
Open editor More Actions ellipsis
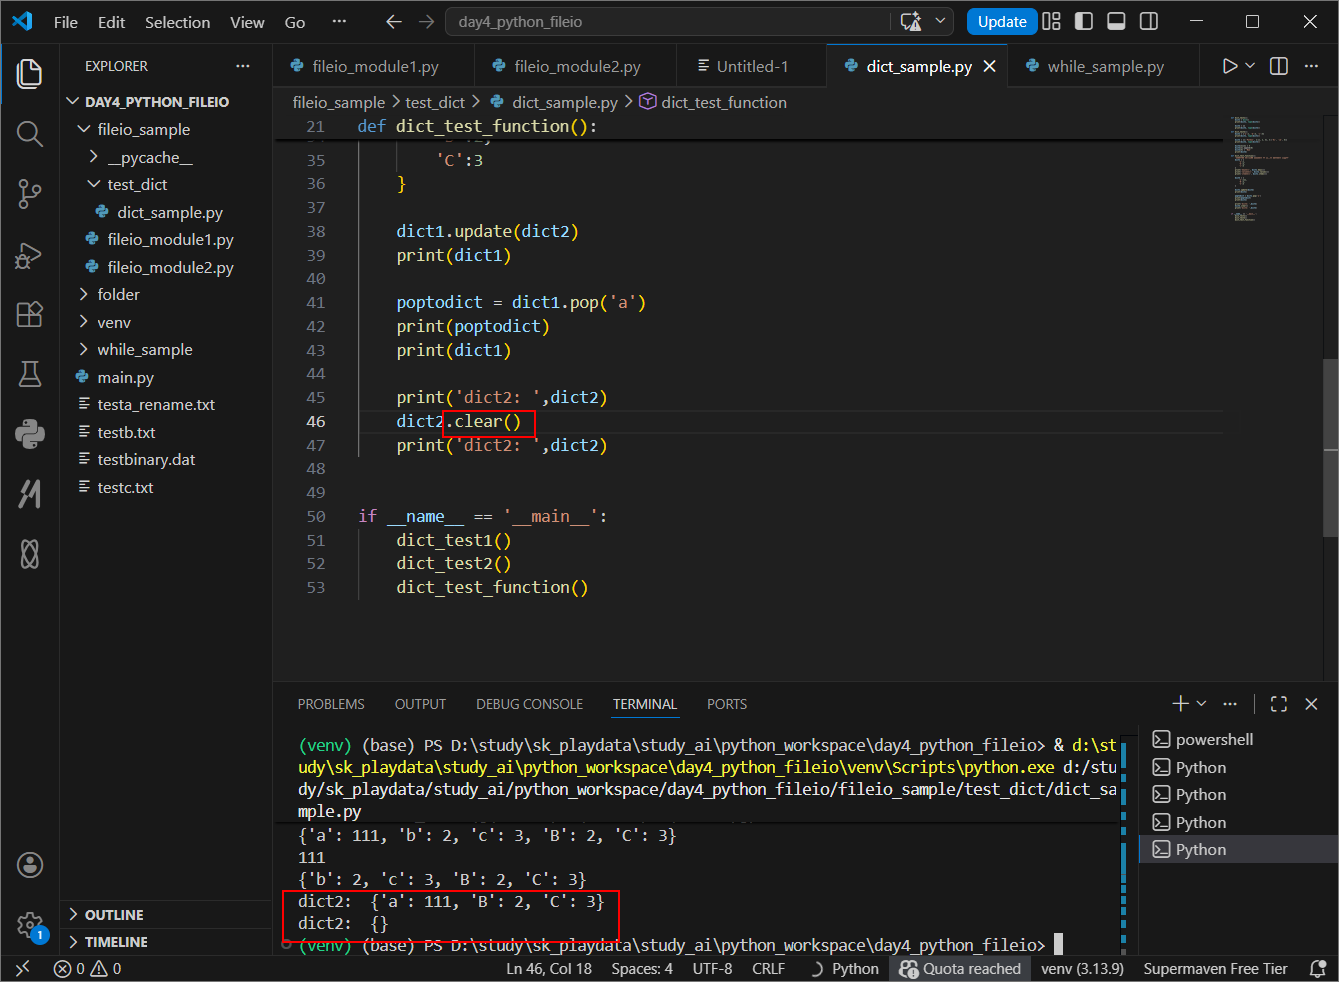coord(1312,66)
